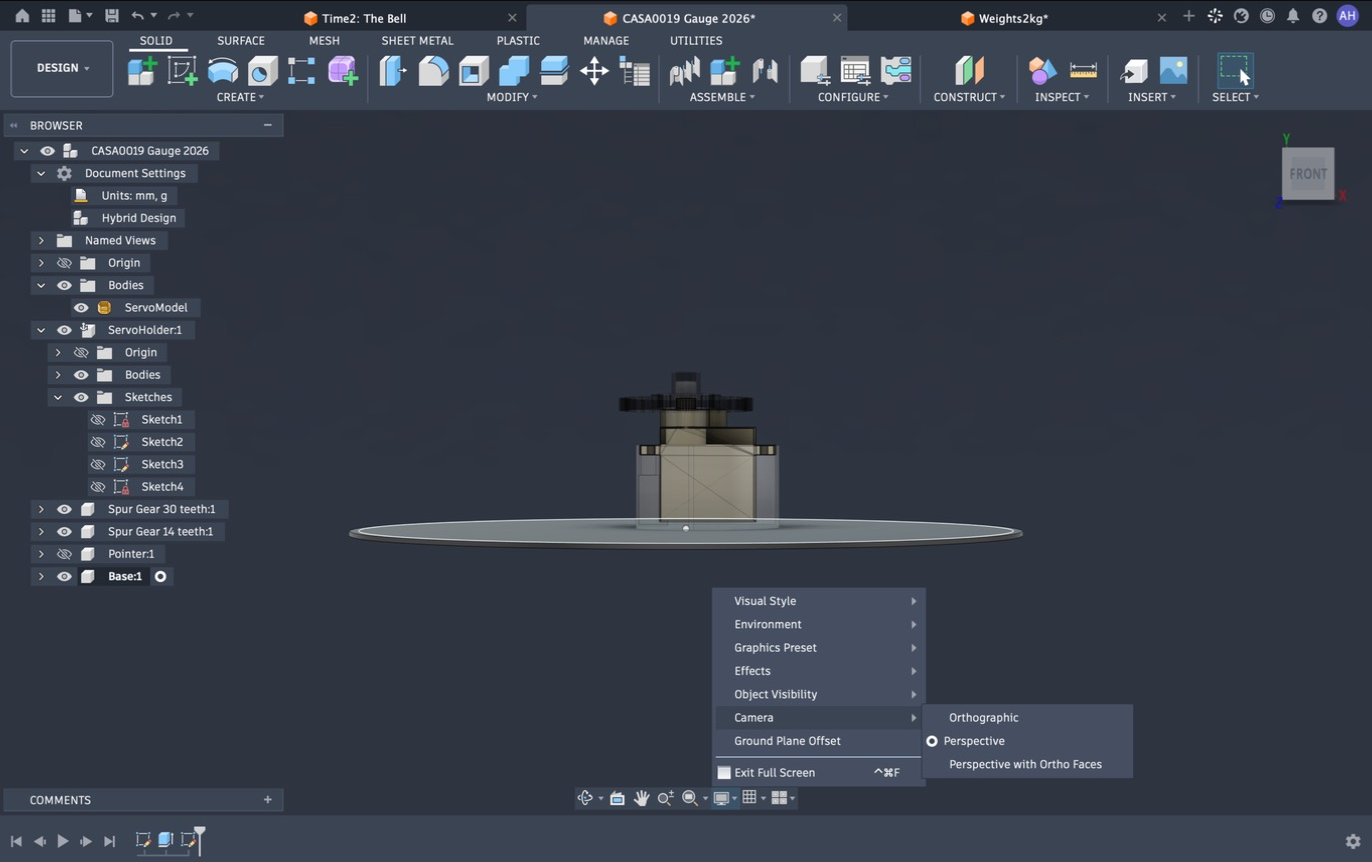Image resolution: width=1372 pixels, height=862 pixels.
Task: Show the Pointer:1 component
Action: click(64, 554)
